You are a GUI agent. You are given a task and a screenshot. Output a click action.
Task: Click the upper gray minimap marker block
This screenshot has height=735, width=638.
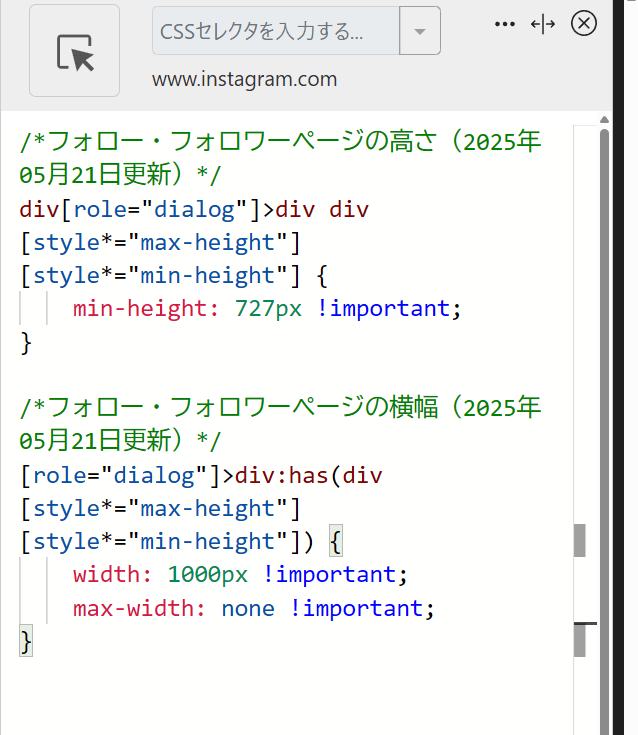coord(580,540)
